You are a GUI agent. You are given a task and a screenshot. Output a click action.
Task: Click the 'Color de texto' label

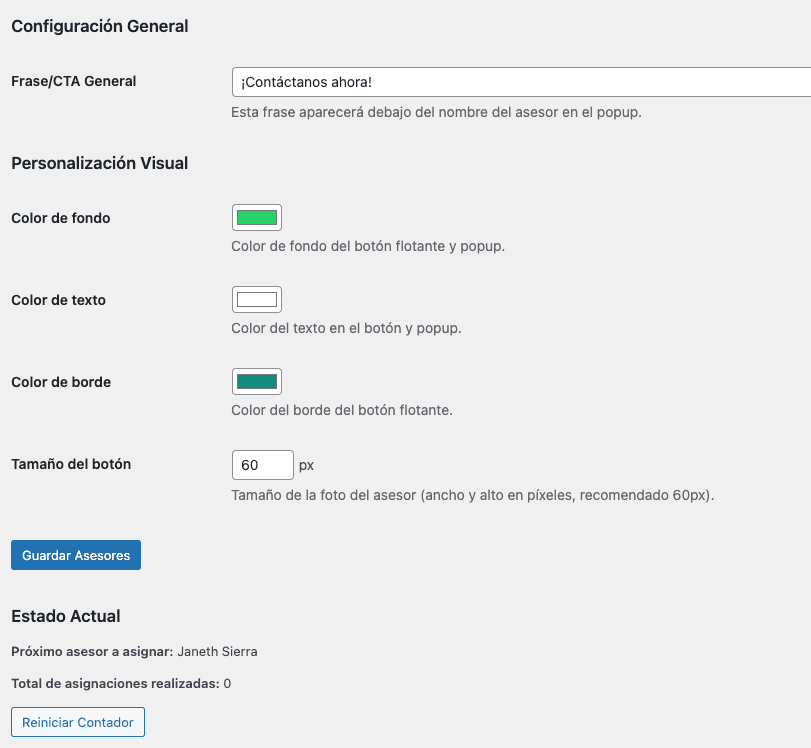(x=58, y=300)
